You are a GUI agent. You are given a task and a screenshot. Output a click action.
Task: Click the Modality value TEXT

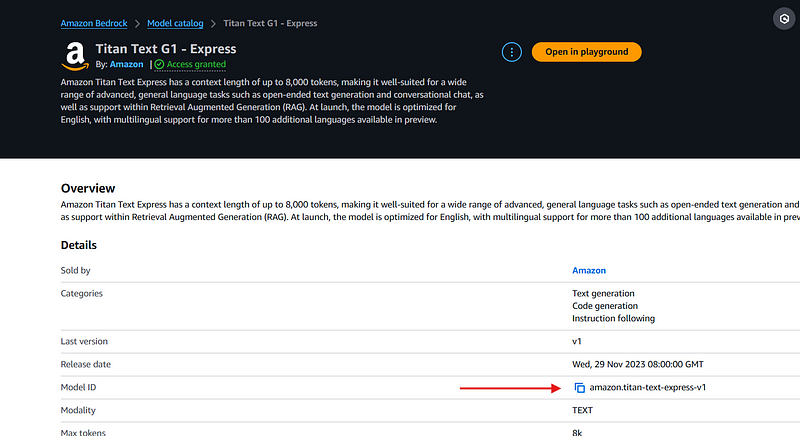coord(582,411)
